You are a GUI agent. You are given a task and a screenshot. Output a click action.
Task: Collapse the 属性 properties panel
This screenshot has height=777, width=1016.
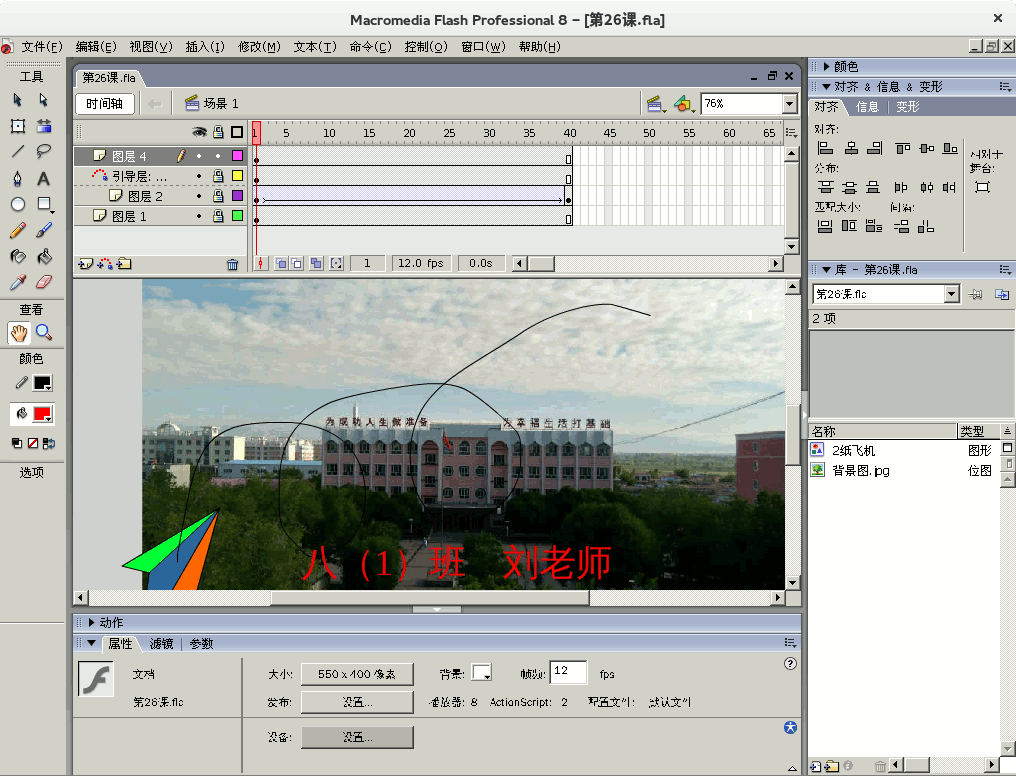pyautogui.click(x=91, y=644)
